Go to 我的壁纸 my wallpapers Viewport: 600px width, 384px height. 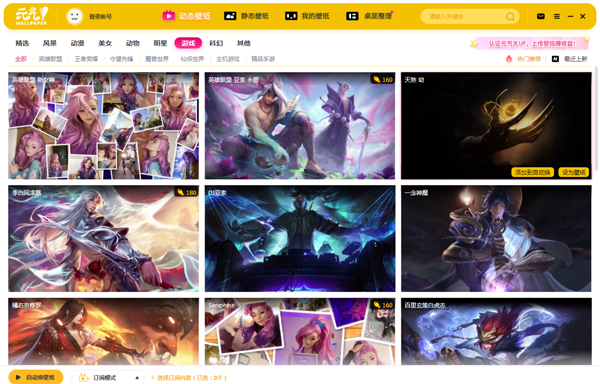coord(307,16)
